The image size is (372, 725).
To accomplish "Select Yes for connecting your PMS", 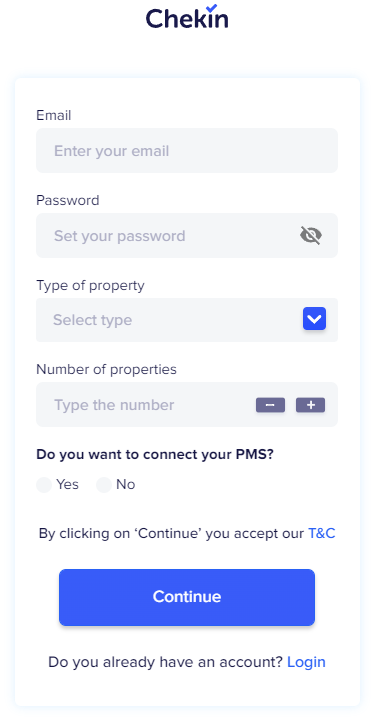I will click(x=44, y=485).
